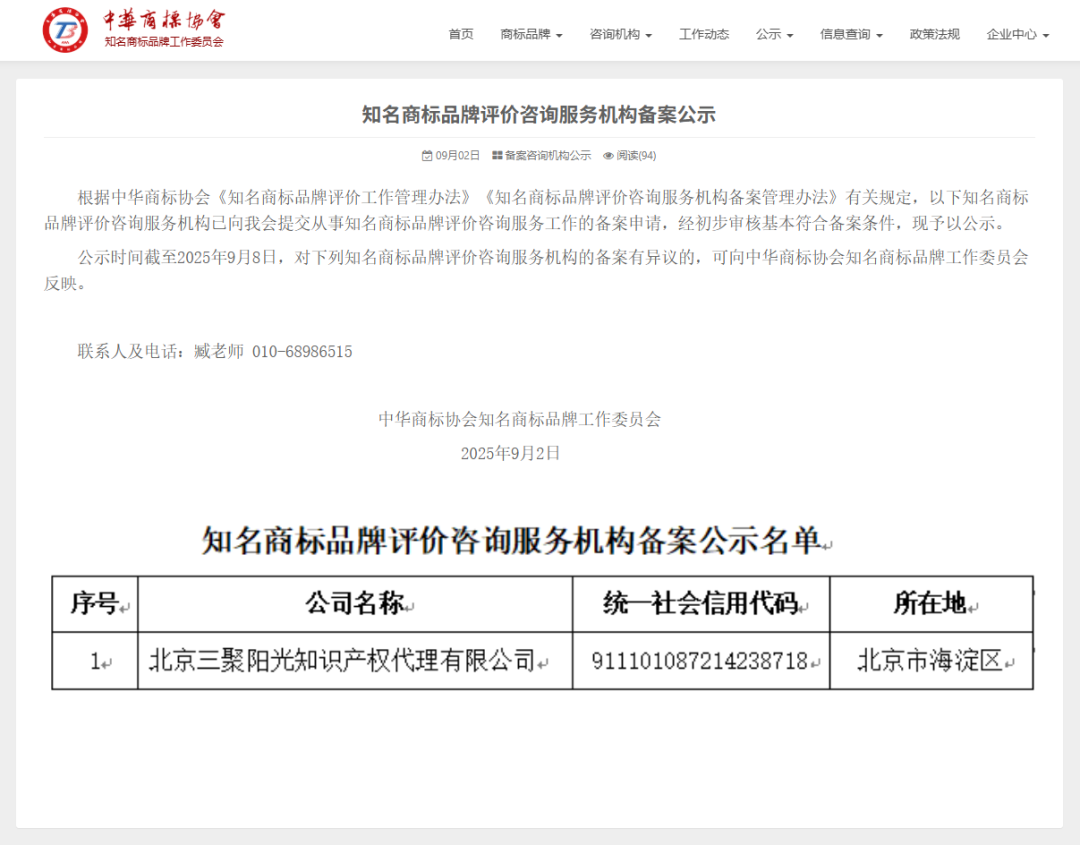Expand the 商标品牌 dropdown menu

[531, 34]
